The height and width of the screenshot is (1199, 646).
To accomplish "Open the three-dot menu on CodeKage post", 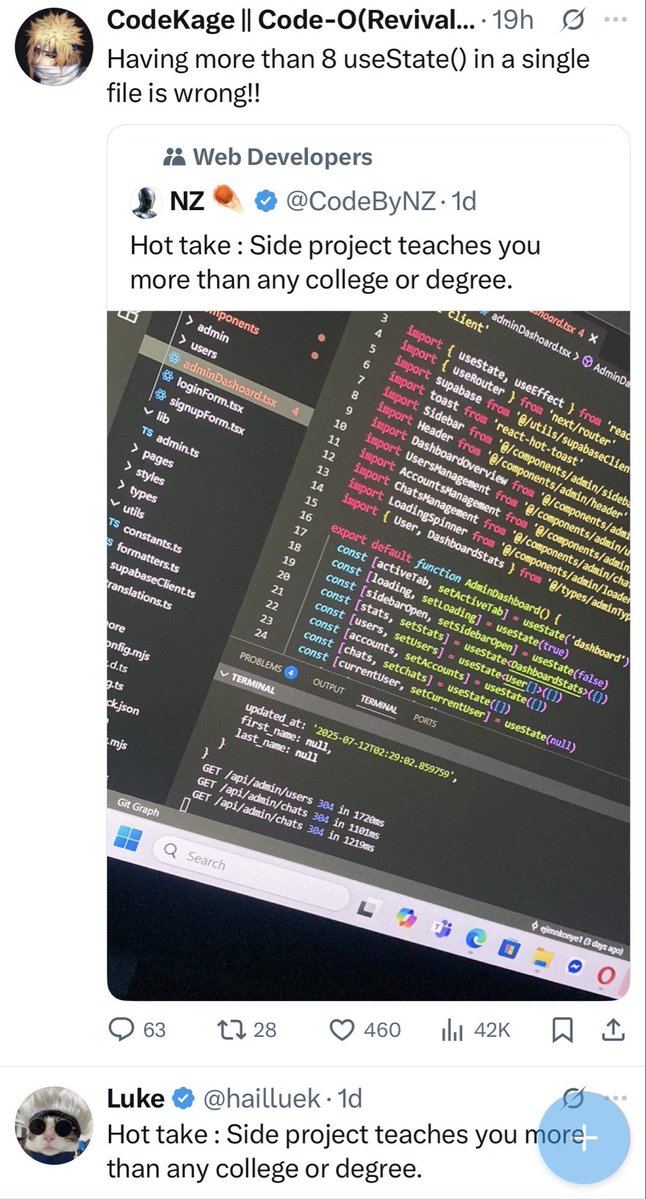I will 615,21.
